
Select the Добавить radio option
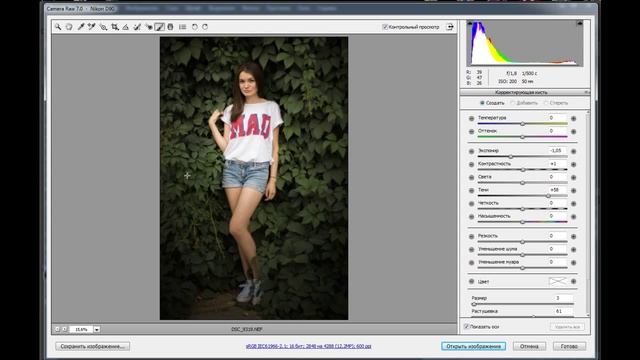coord(513,103)
